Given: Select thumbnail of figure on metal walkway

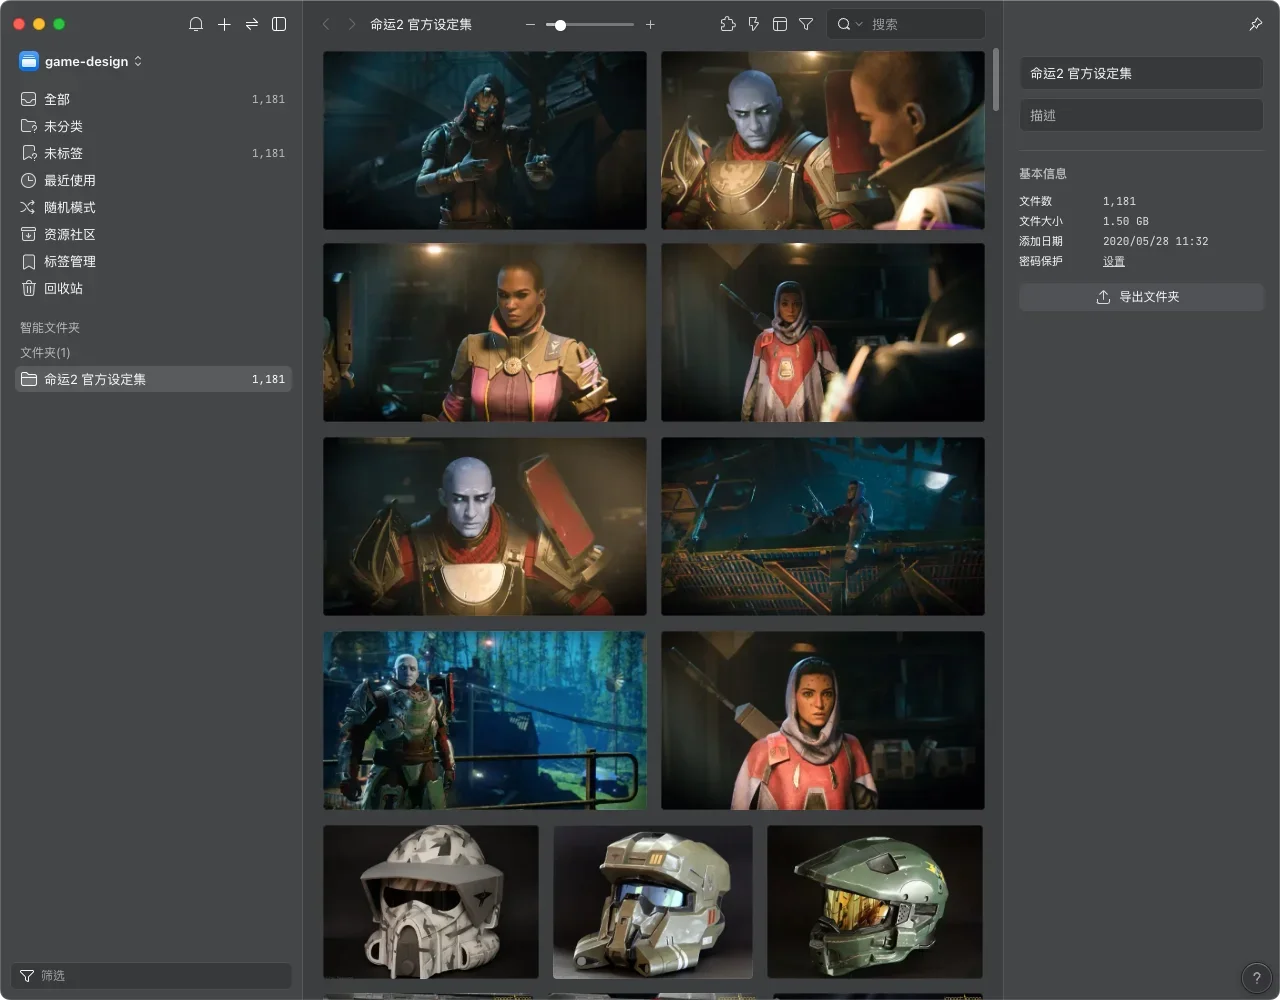Looking at the screenshot, I should point(823,527).
